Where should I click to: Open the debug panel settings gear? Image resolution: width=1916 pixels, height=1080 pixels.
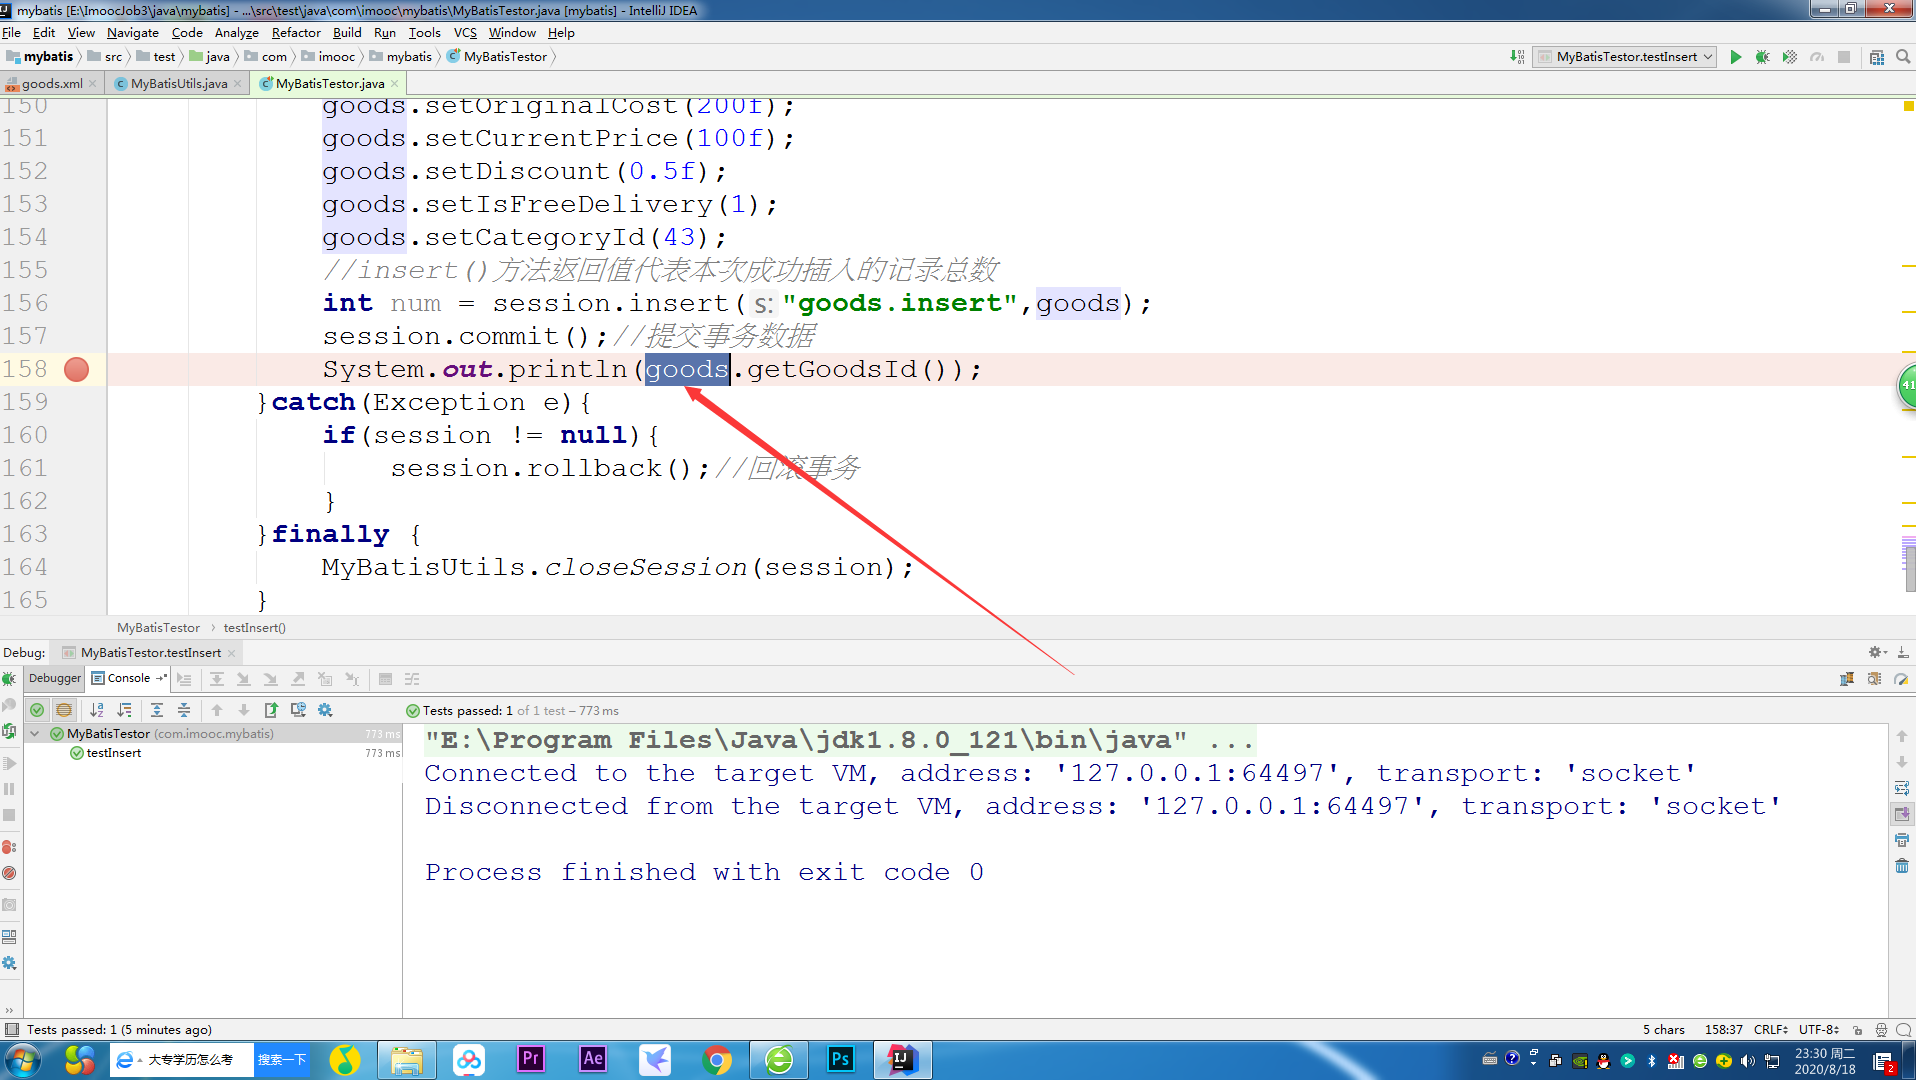[1877, 652]
